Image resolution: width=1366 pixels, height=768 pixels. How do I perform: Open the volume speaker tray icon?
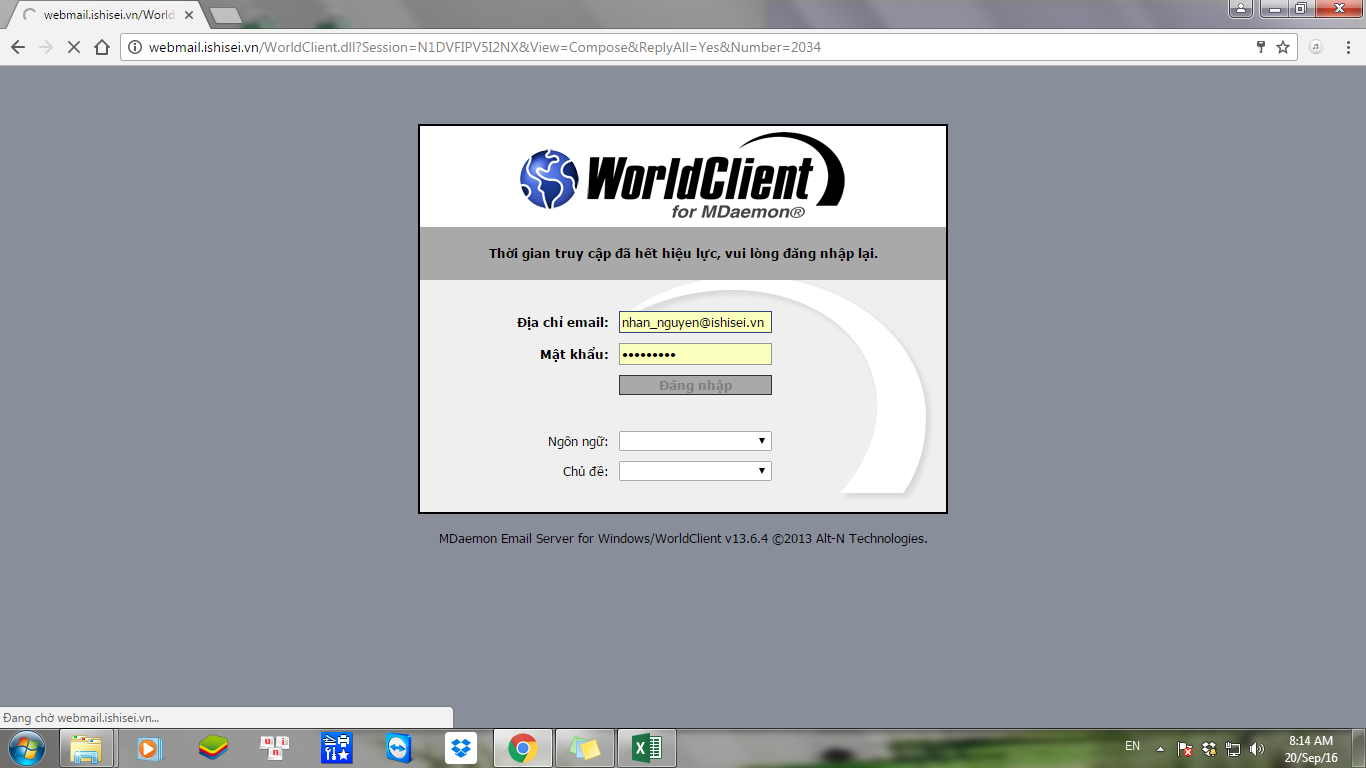click(1257, 748)
